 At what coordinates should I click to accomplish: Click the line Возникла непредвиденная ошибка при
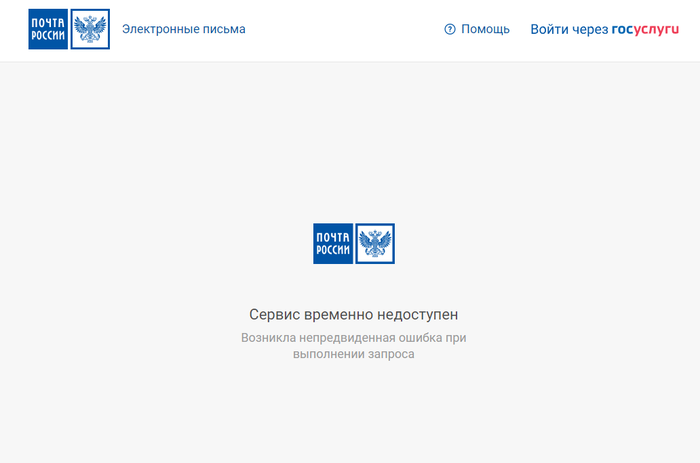(353, 338)
